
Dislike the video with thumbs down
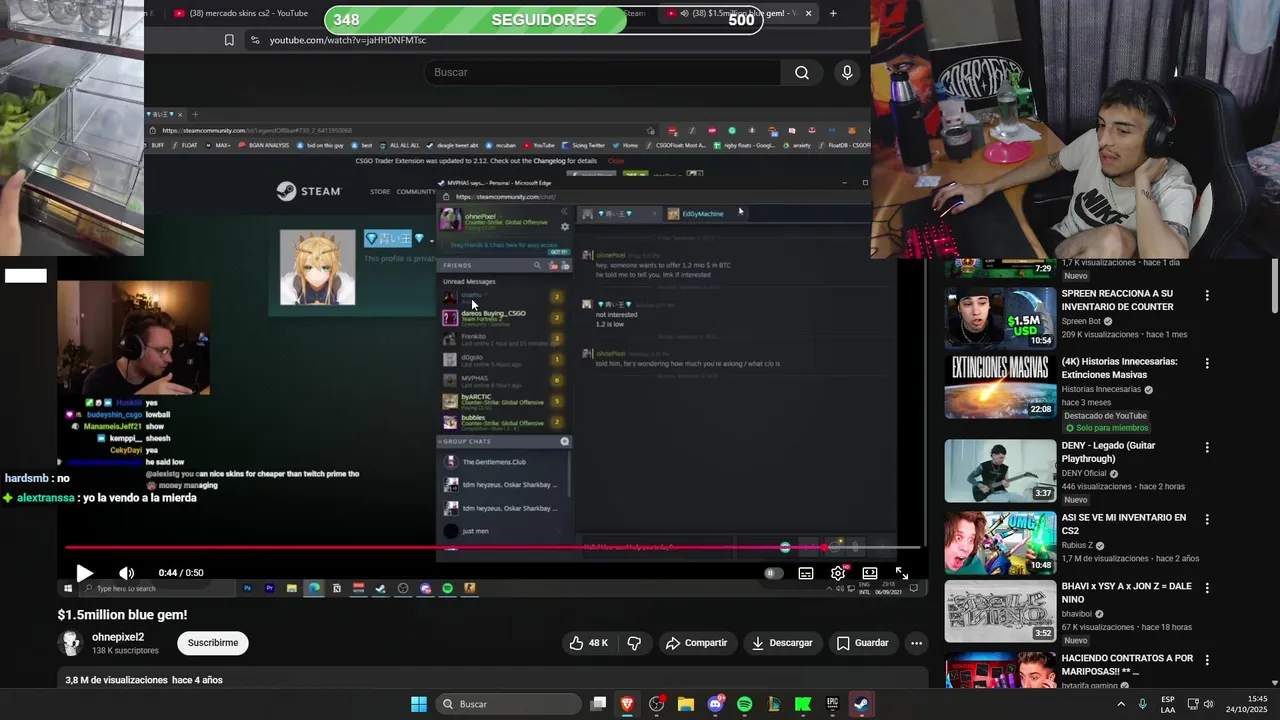click(x=634, y=643)
